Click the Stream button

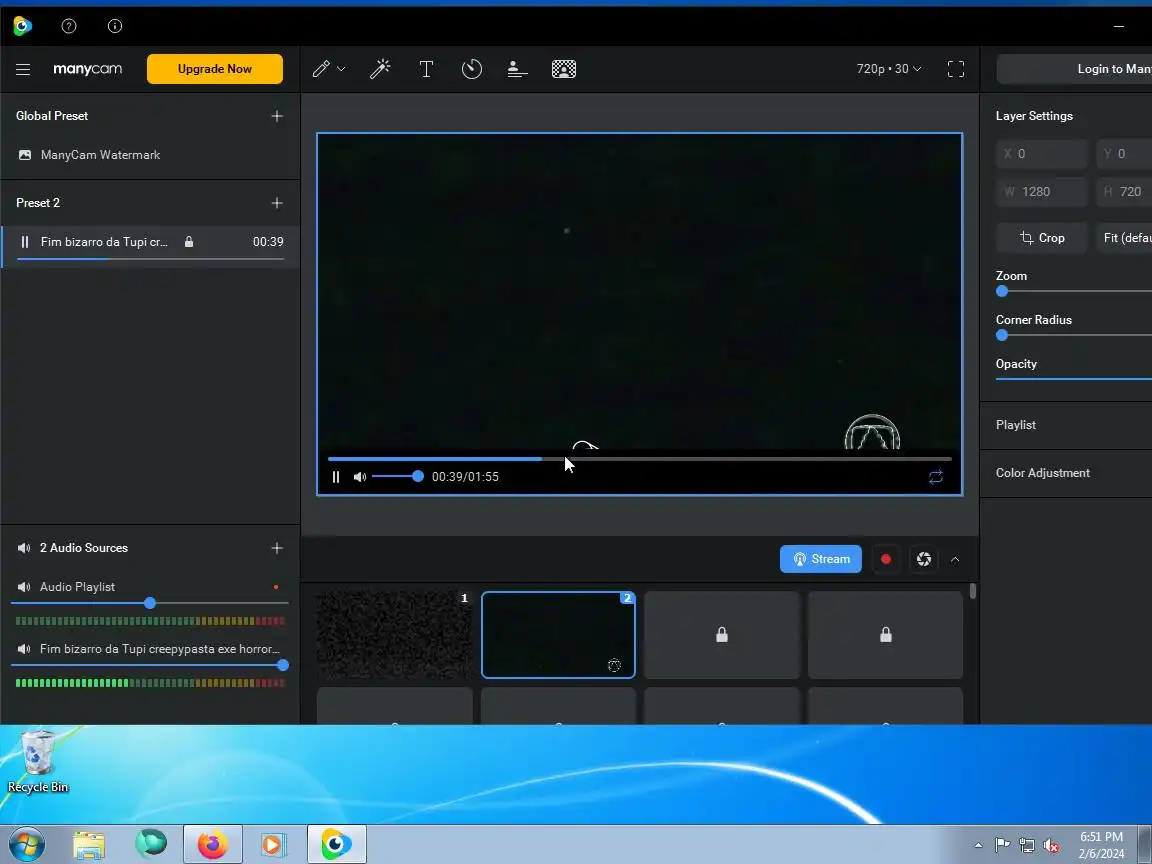click(x=821, y=559)
